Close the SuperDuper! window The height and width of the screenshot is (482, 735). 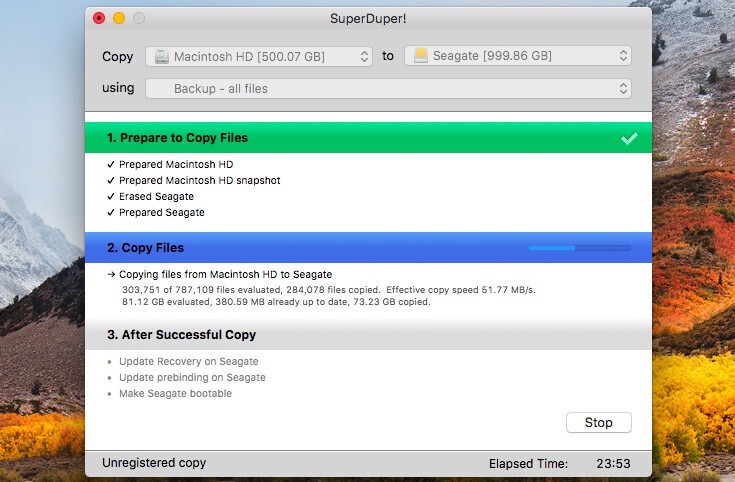[x=99, y=18]
